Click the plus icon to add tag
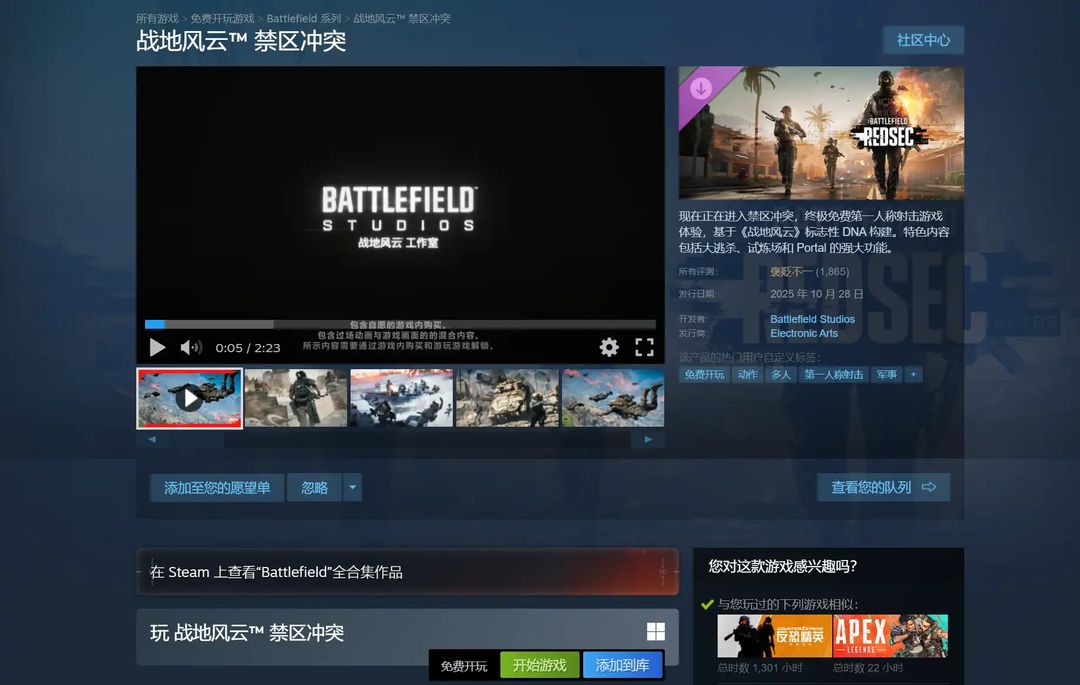This screenshot has width=1080, height=685. [912, 374]
